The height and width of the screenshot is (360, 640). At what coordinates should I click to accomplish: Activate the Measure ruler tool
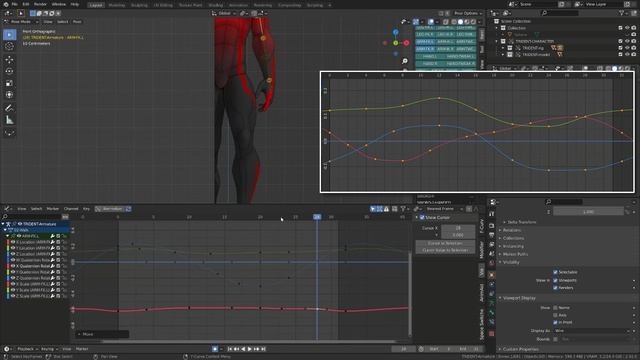coord(9,120)
